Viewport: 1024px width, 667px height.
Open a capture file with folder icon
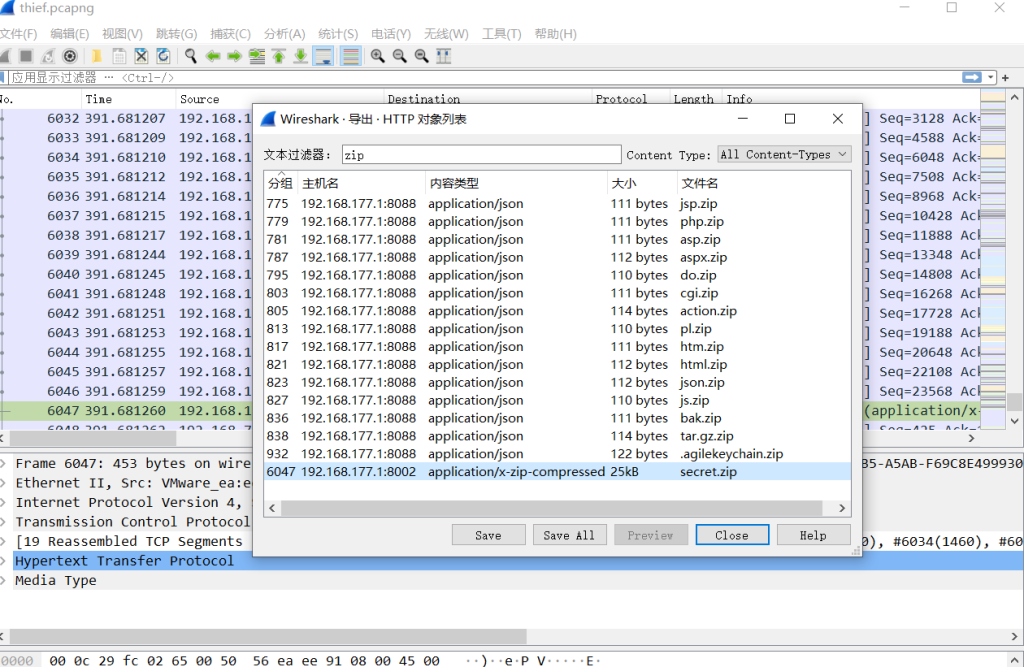[x=97, y=56]
